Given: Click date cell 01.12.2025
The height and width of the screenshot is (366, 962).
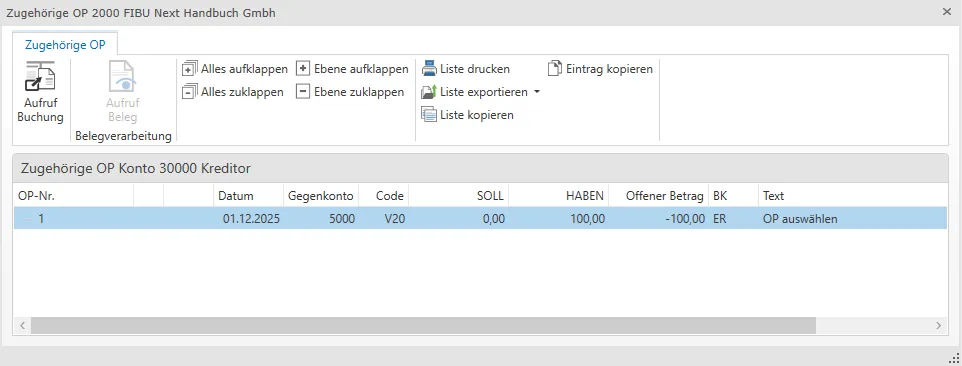Looking at the screenshot, I should click(251, 218).
